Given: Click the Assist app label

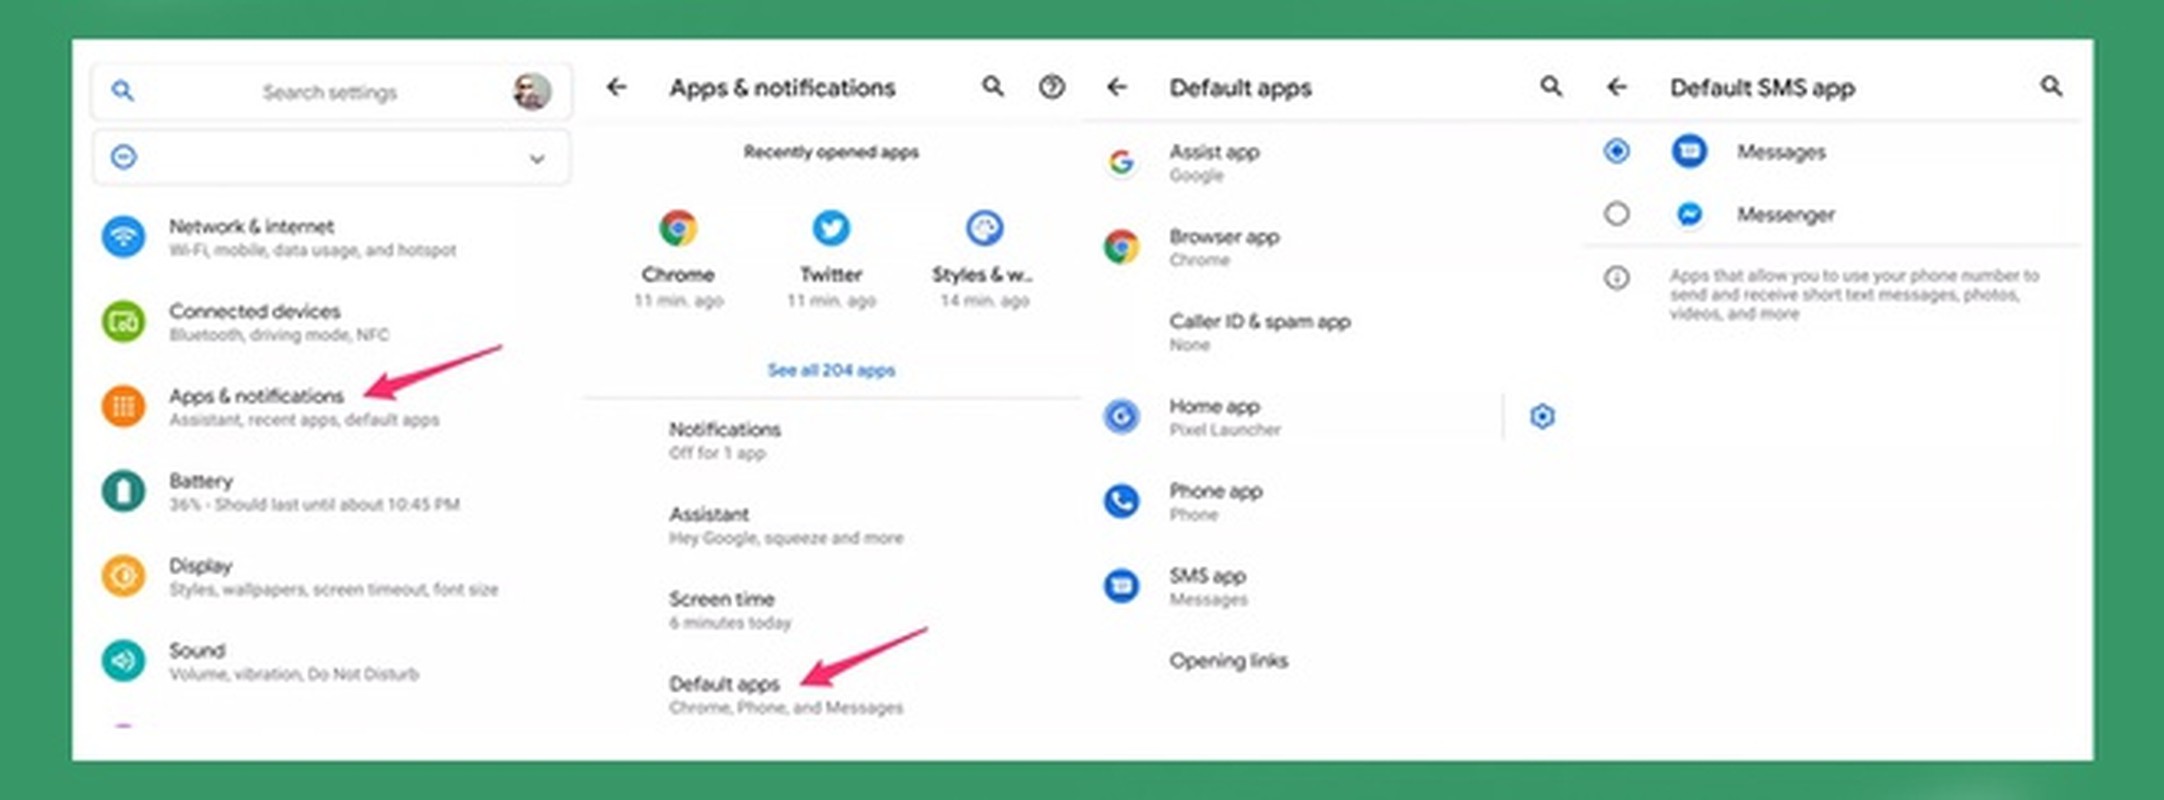Looking at the screenshot, I should [x=1214, y=151].
